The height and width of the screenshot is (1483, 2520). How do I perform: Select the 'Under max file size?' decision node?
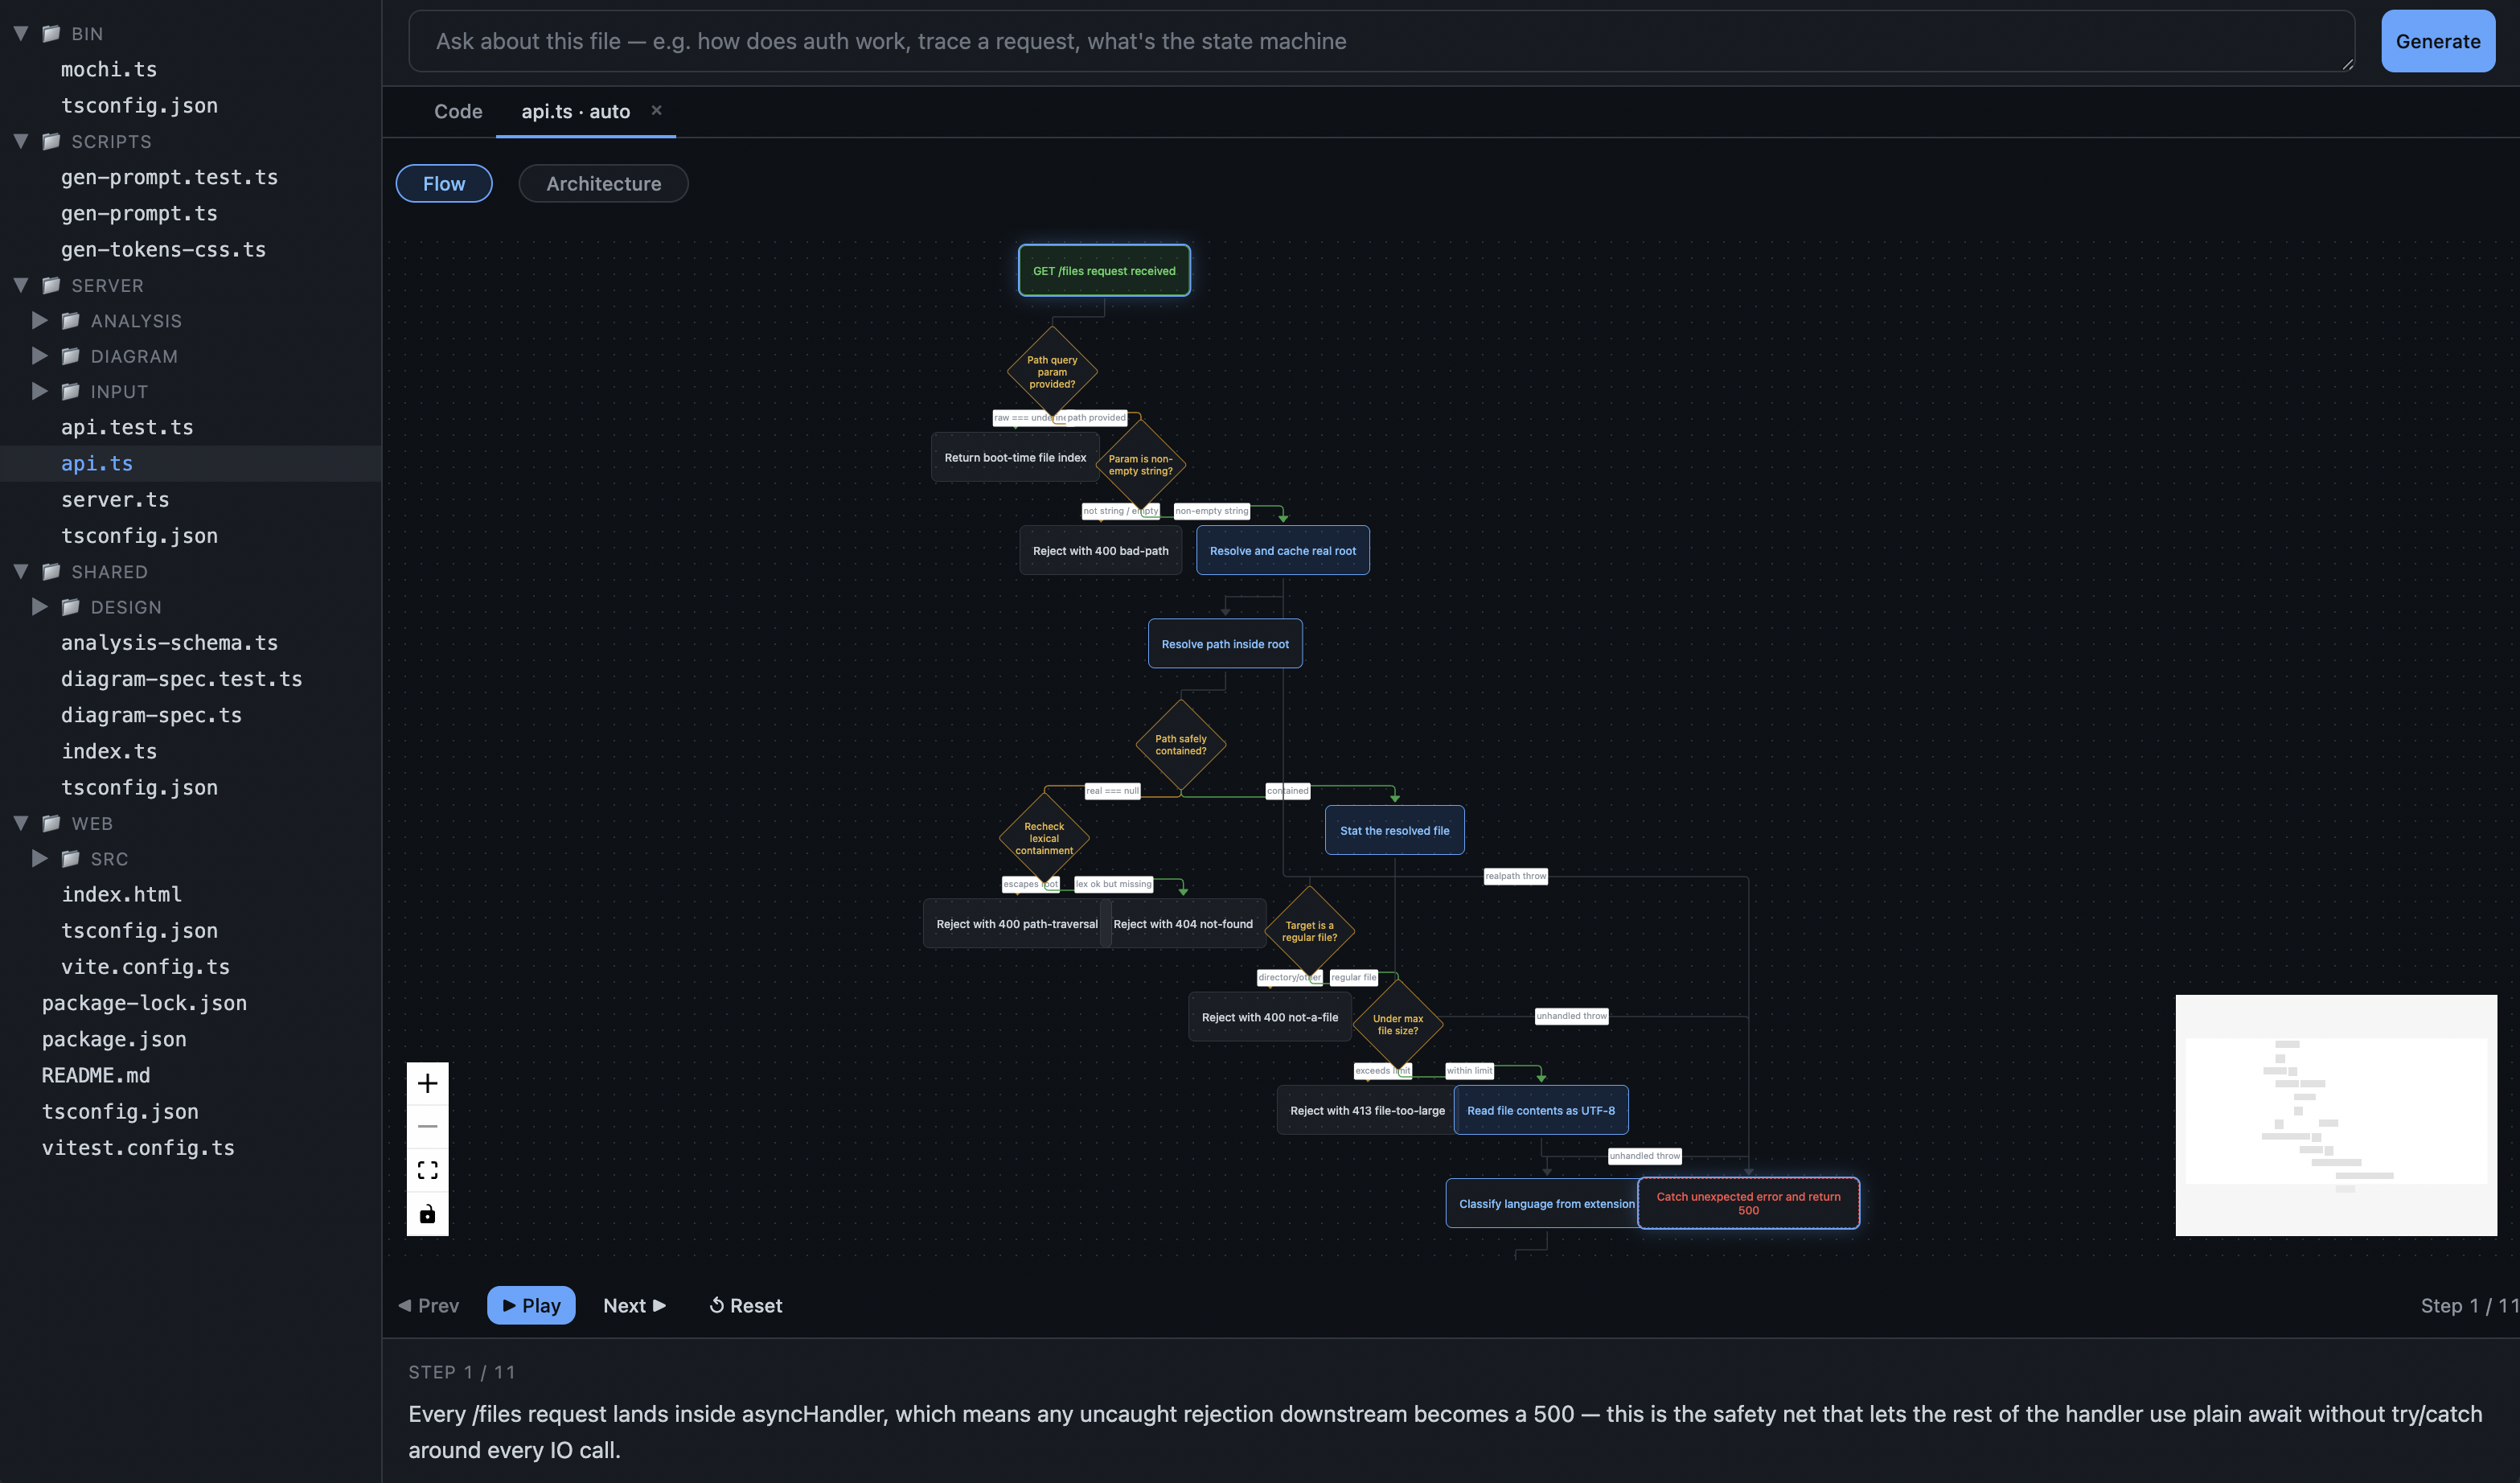(1398, 1025)
